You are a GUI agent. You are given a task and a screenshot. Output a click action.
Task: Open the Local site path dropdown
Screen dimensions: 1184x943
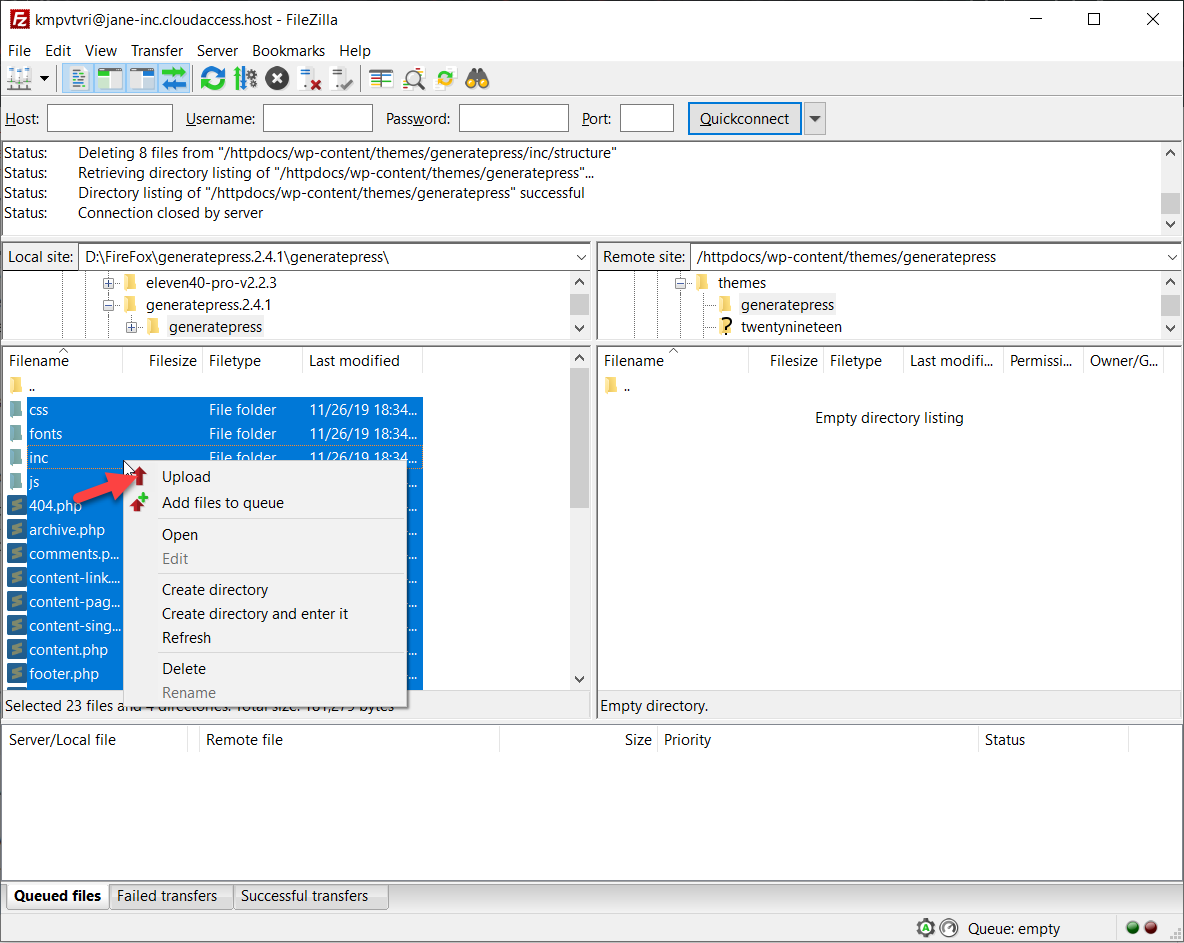[581, 257]
